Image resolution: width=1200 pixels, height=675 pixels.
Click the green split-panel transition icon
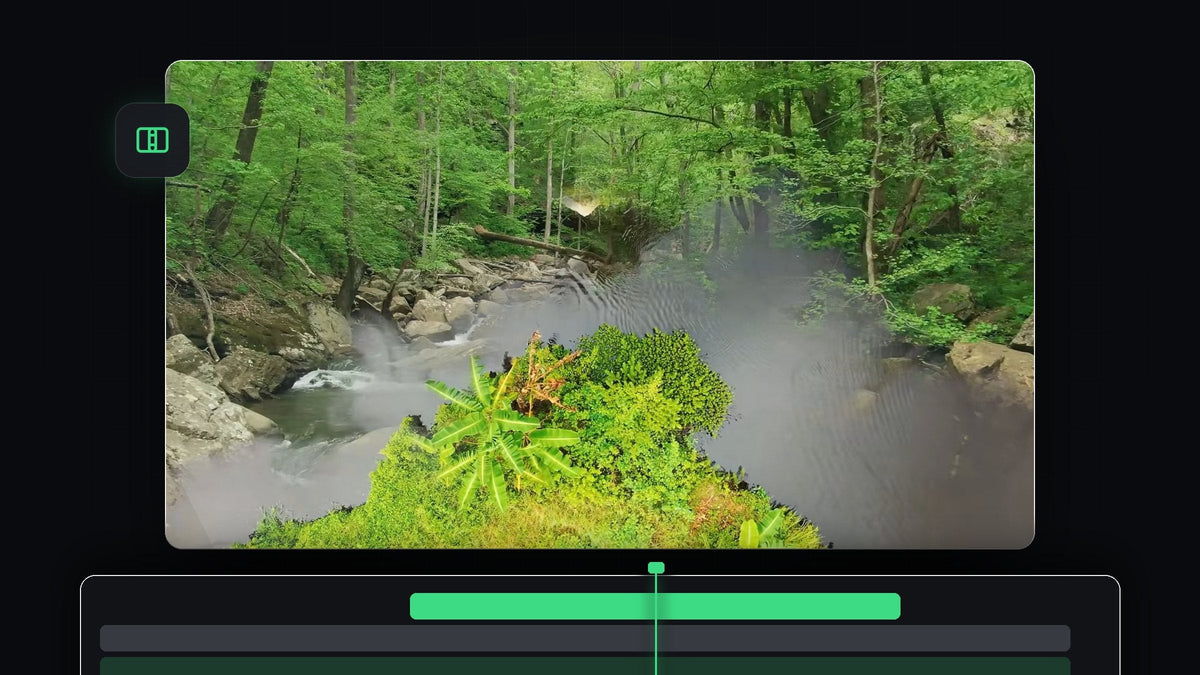tap(152, 140)
